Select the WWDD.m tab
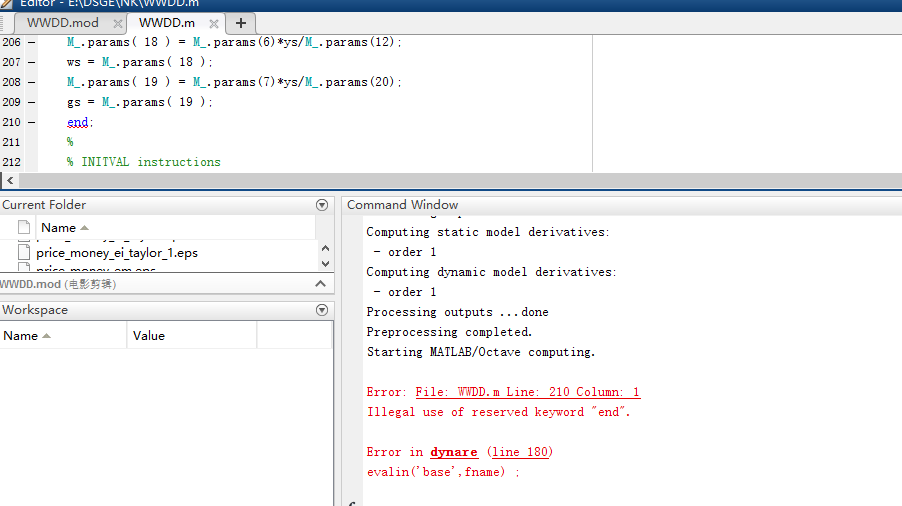902x506 pixels. [167, 22]
